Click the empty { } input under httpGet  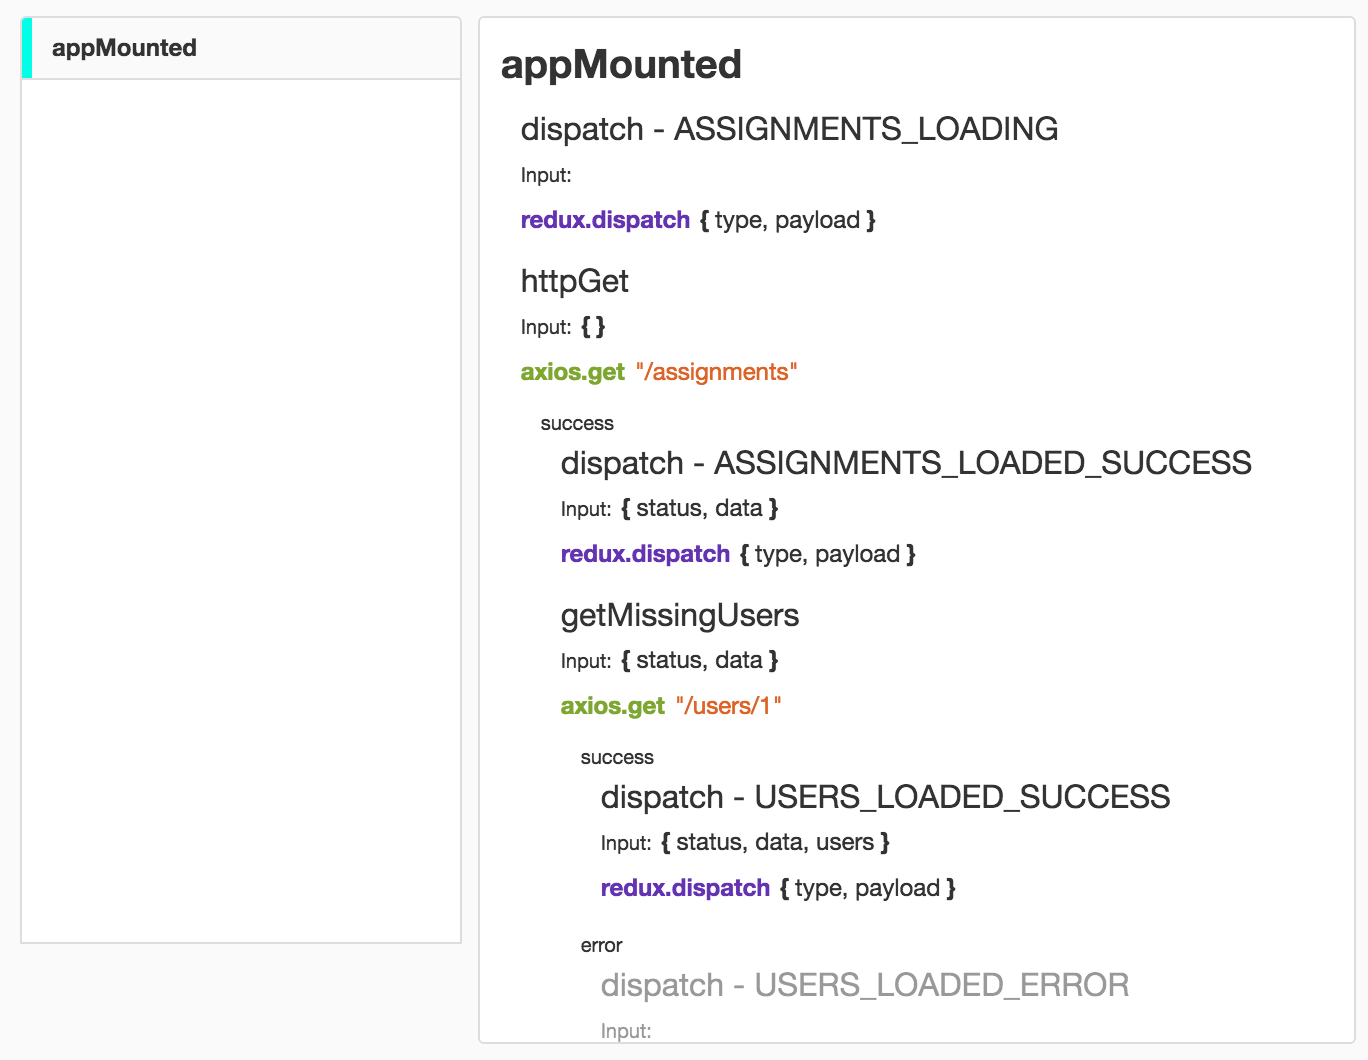point(593,326)
